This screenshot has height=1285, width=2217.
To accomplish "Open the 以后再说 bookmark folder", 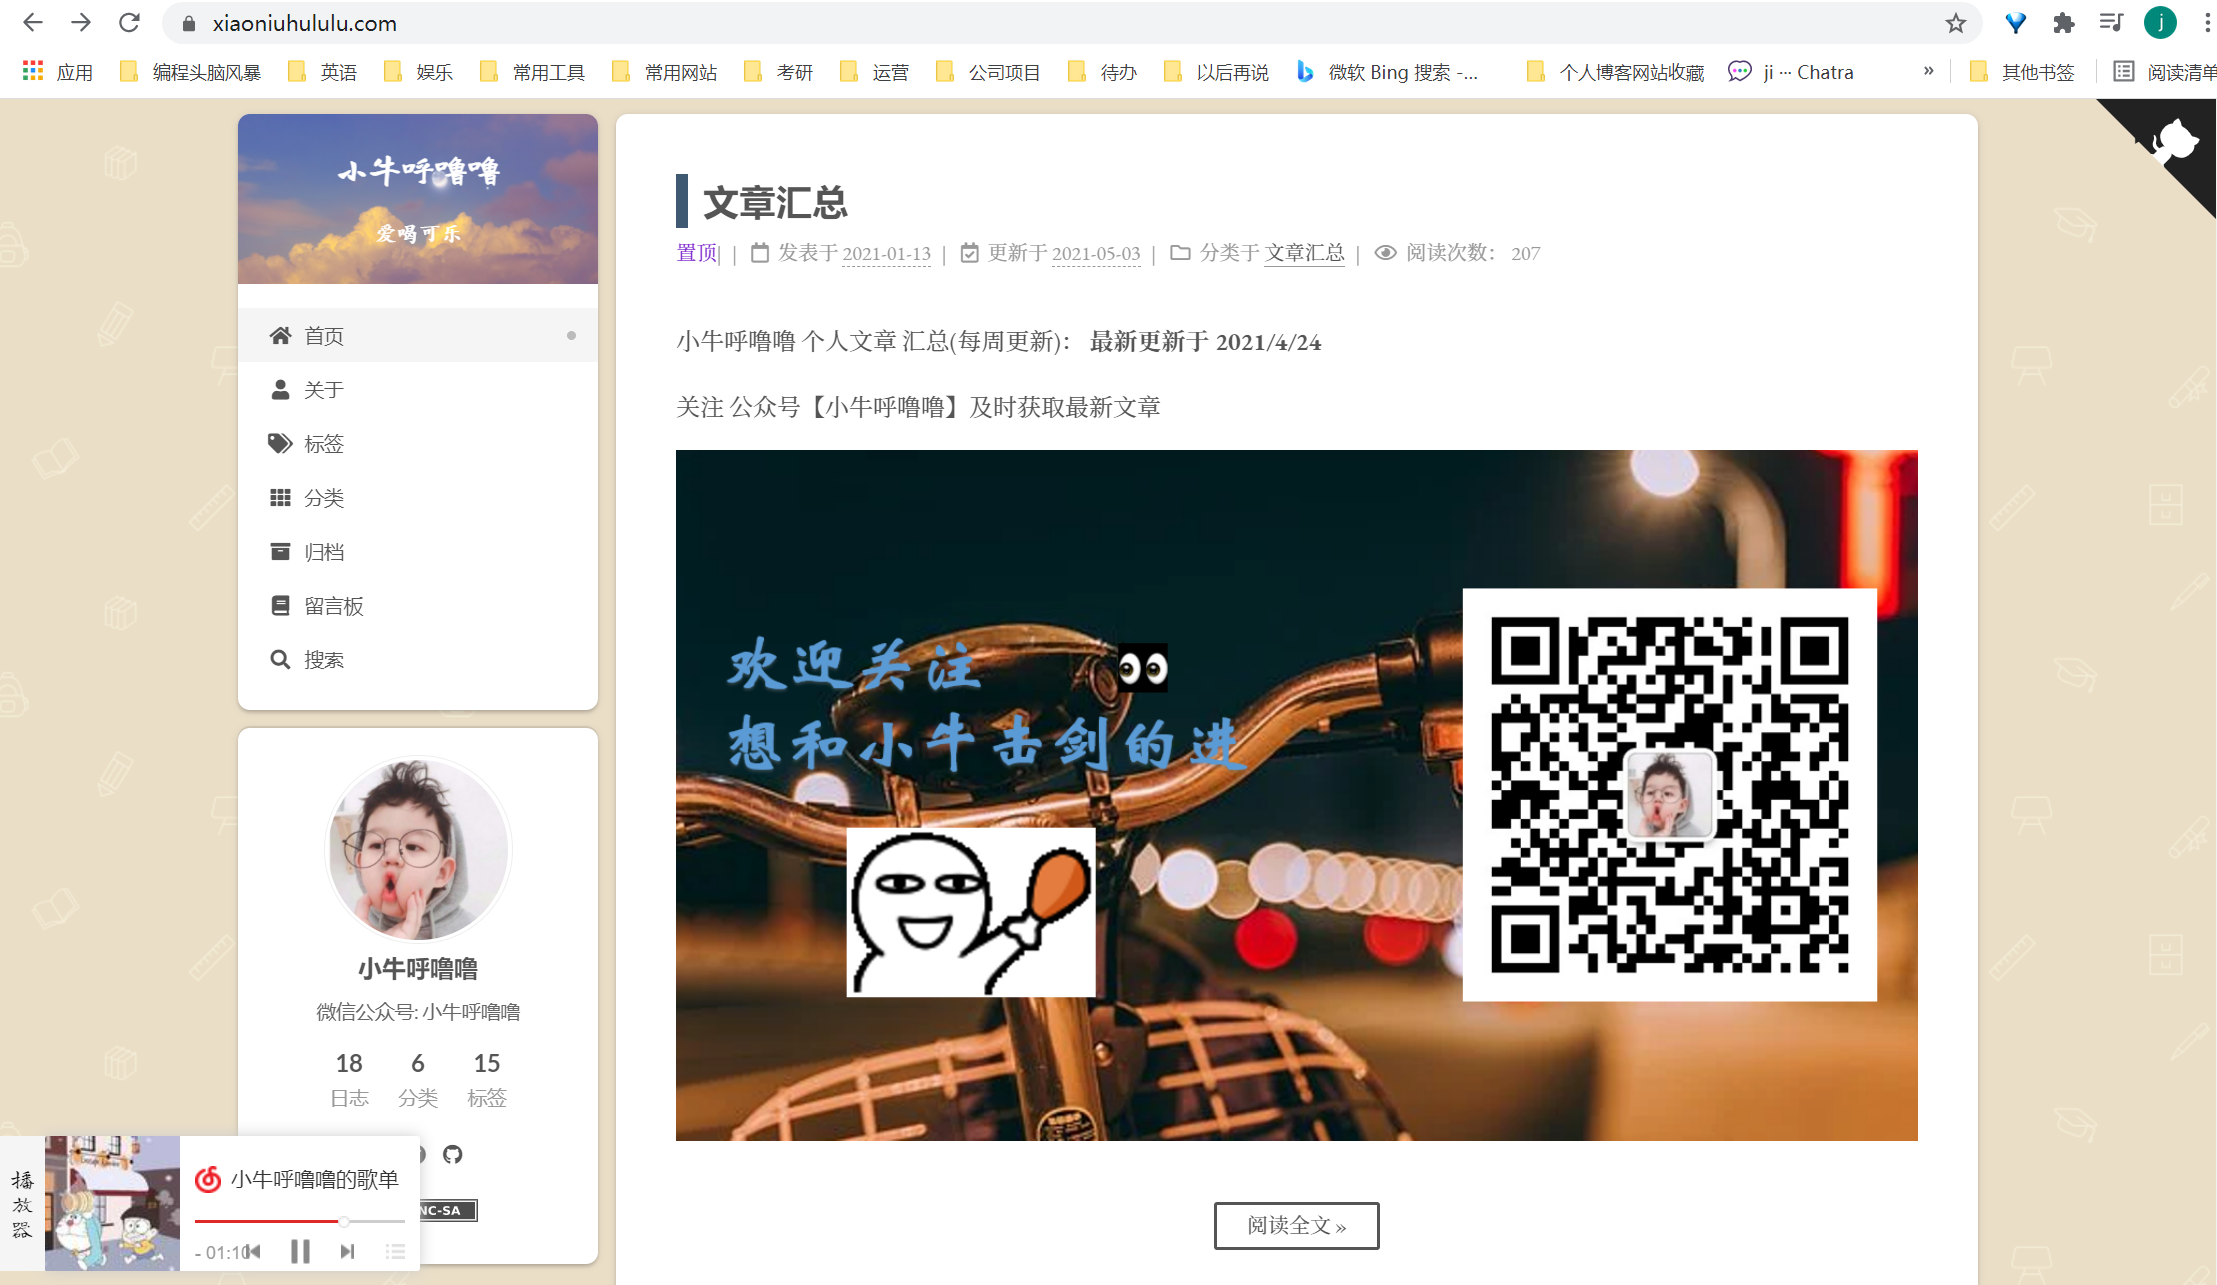I will (1216, 72).
